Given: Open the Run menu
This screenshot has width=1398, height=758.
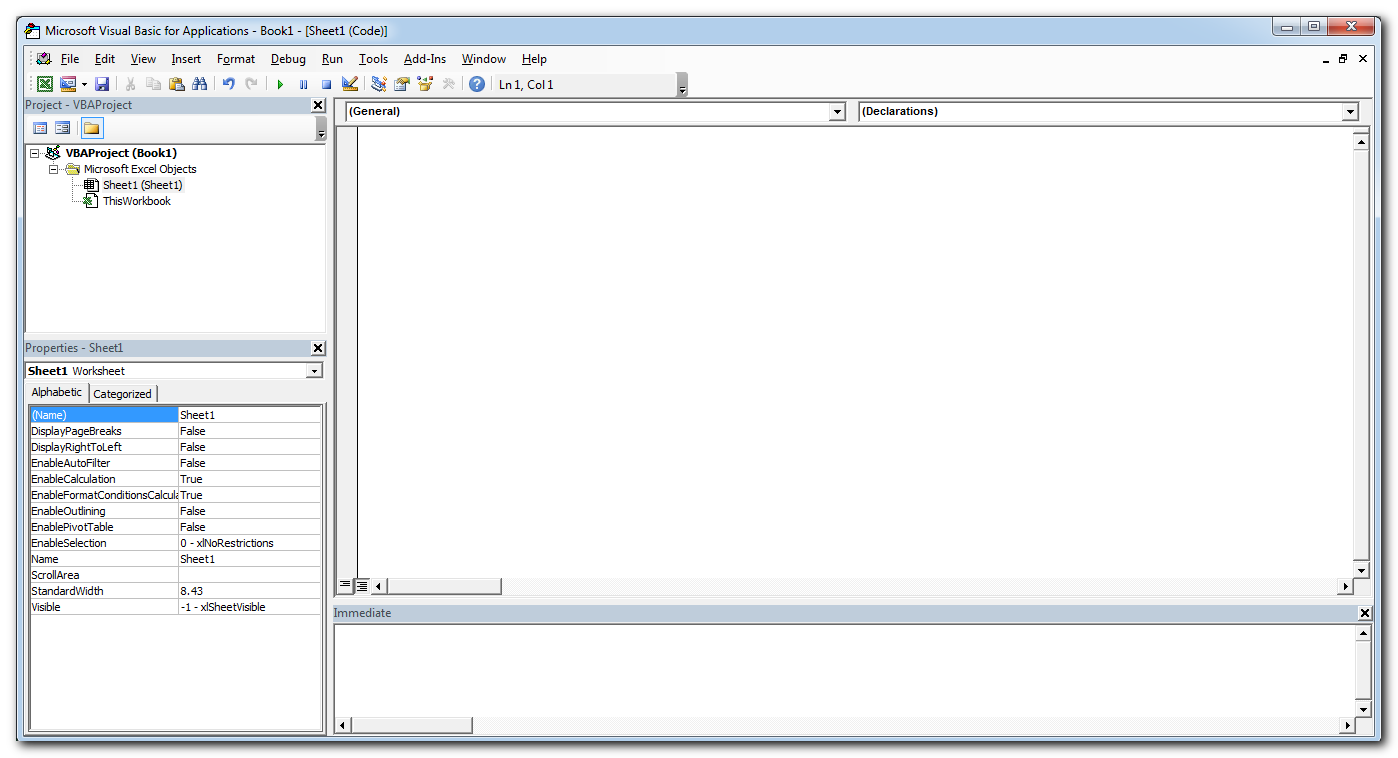Looking at the screenshot, I should pos(332,59).
